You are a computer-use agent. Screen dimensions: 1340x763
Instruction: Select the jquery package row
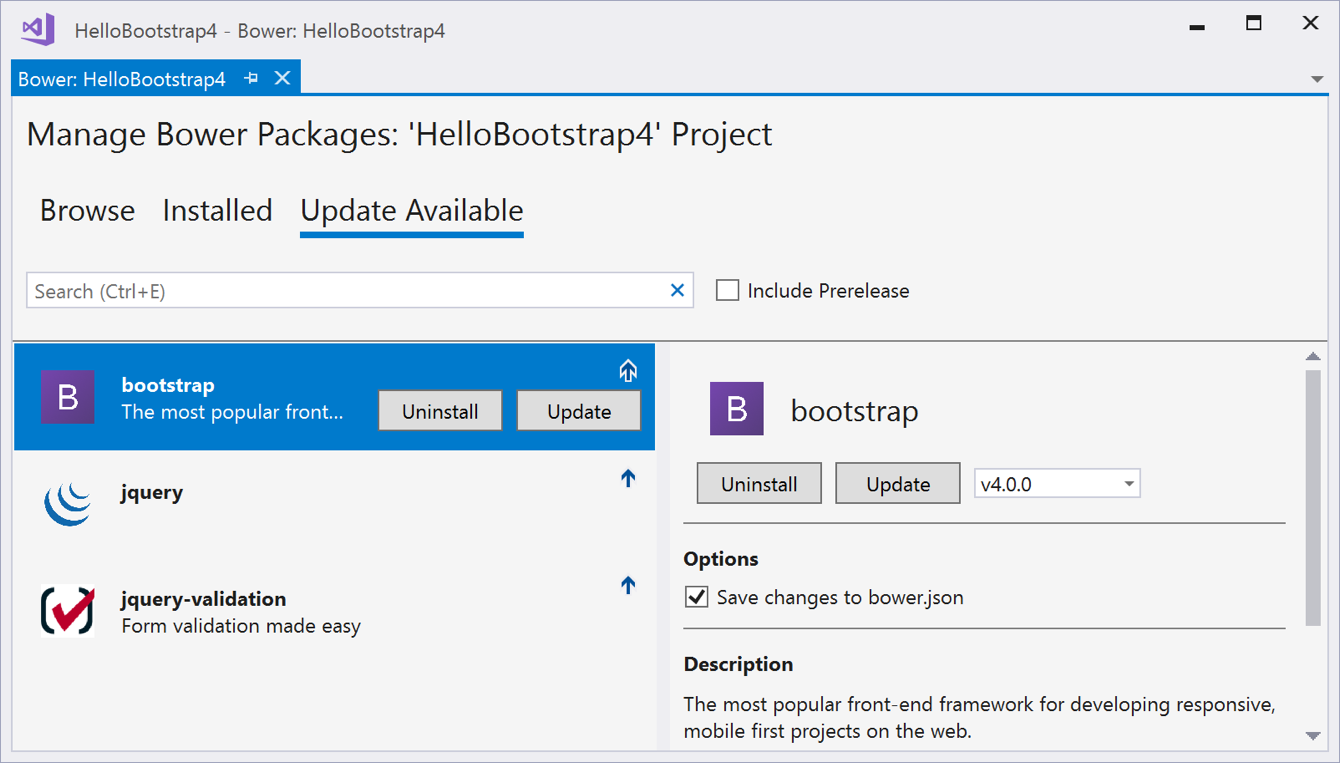[x=334, y=504]
